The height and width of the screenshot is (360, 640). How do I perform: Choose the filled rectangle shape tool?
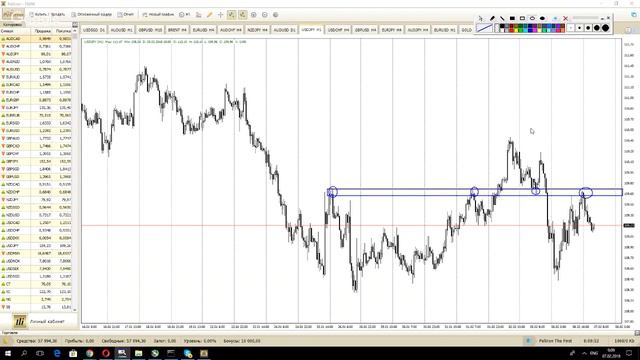512,18
